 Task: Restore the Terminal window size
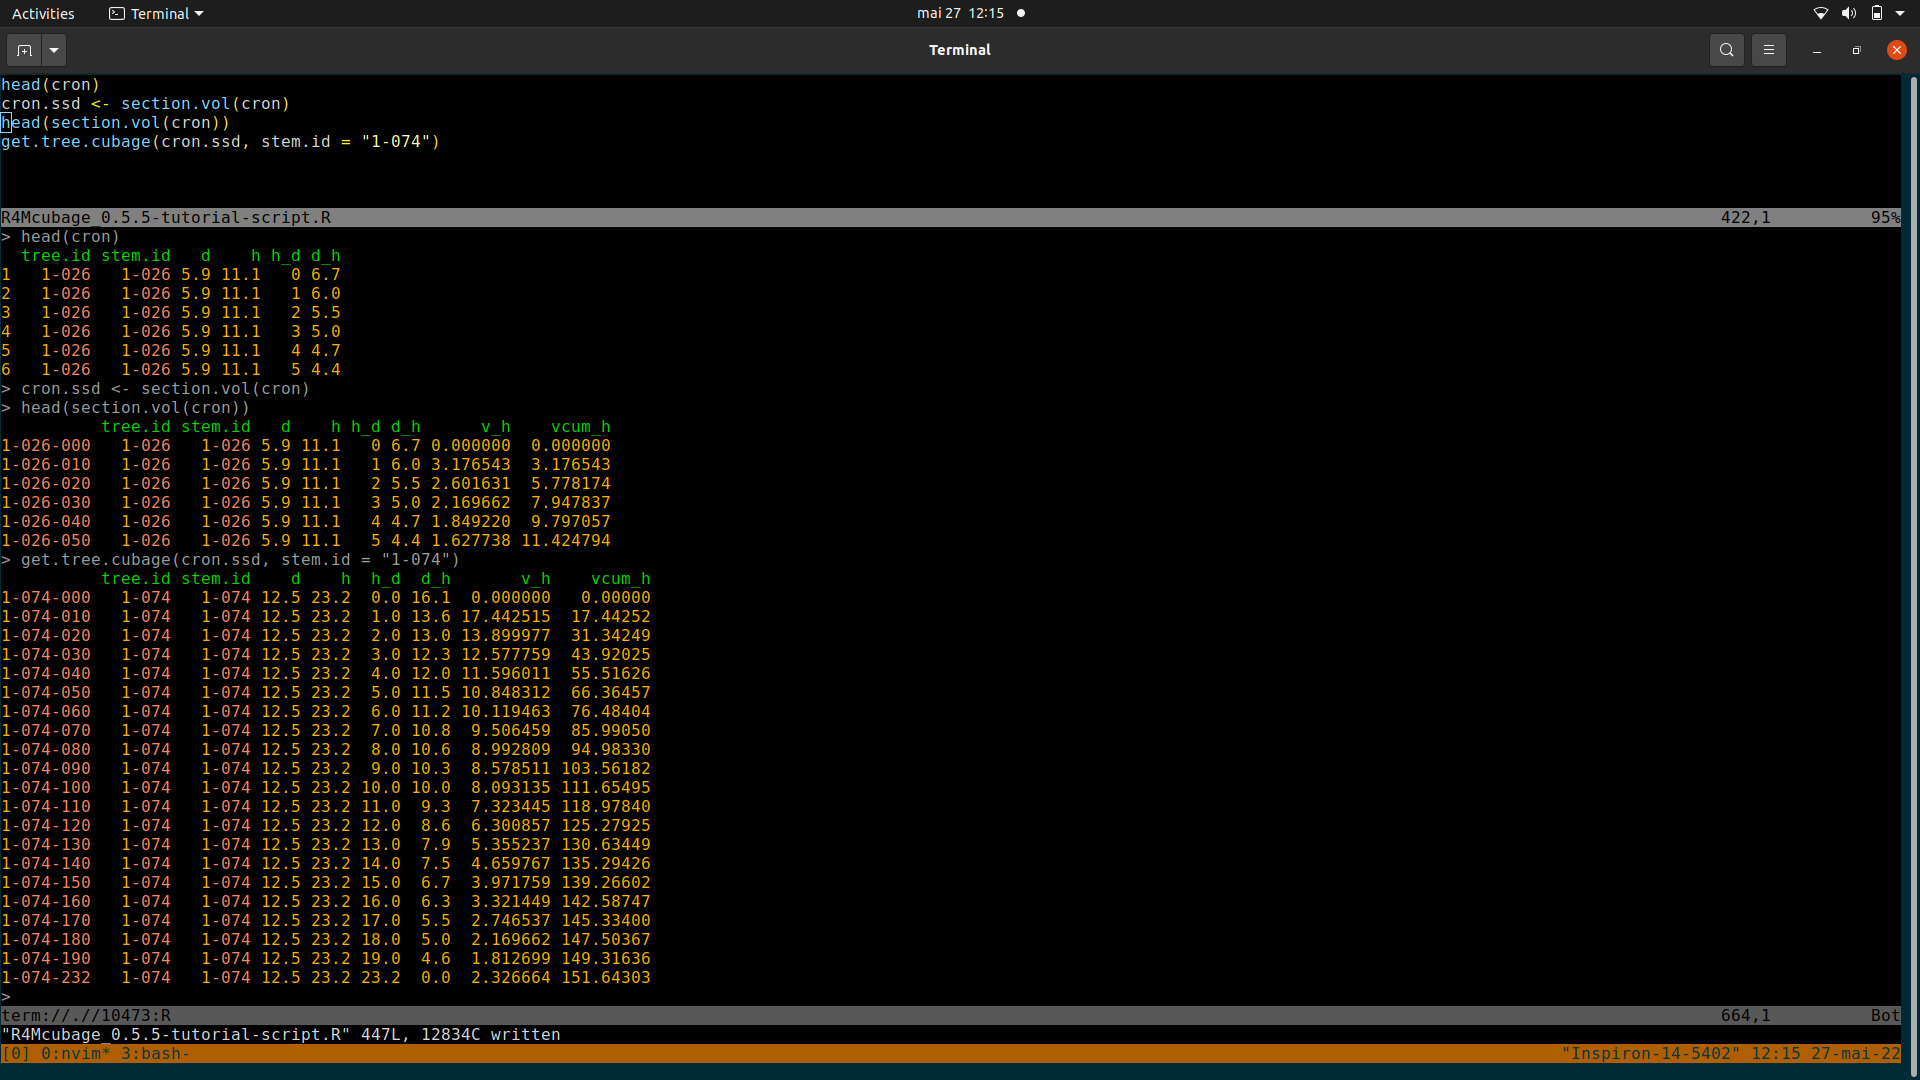(x=1856, y=50)
